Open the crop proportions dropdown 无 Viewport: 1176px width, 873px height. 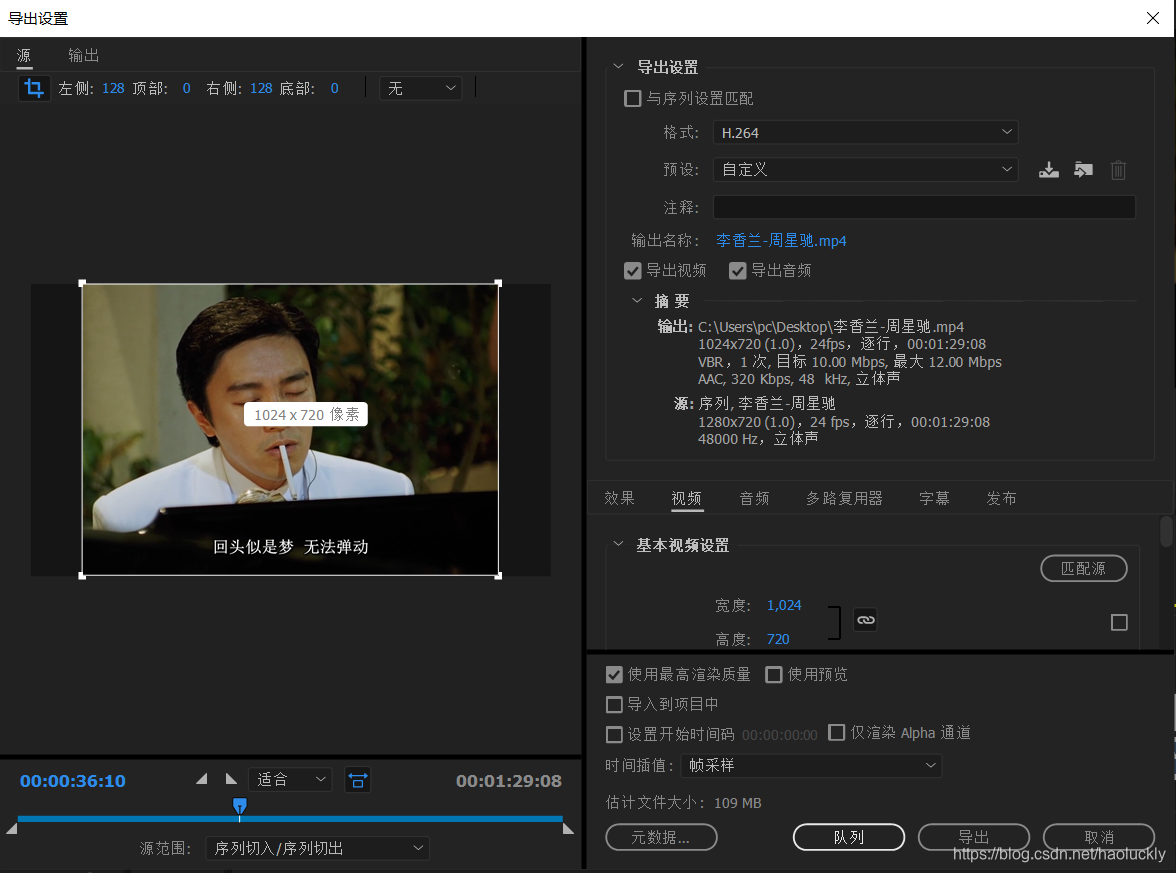(x=421, y=88)
